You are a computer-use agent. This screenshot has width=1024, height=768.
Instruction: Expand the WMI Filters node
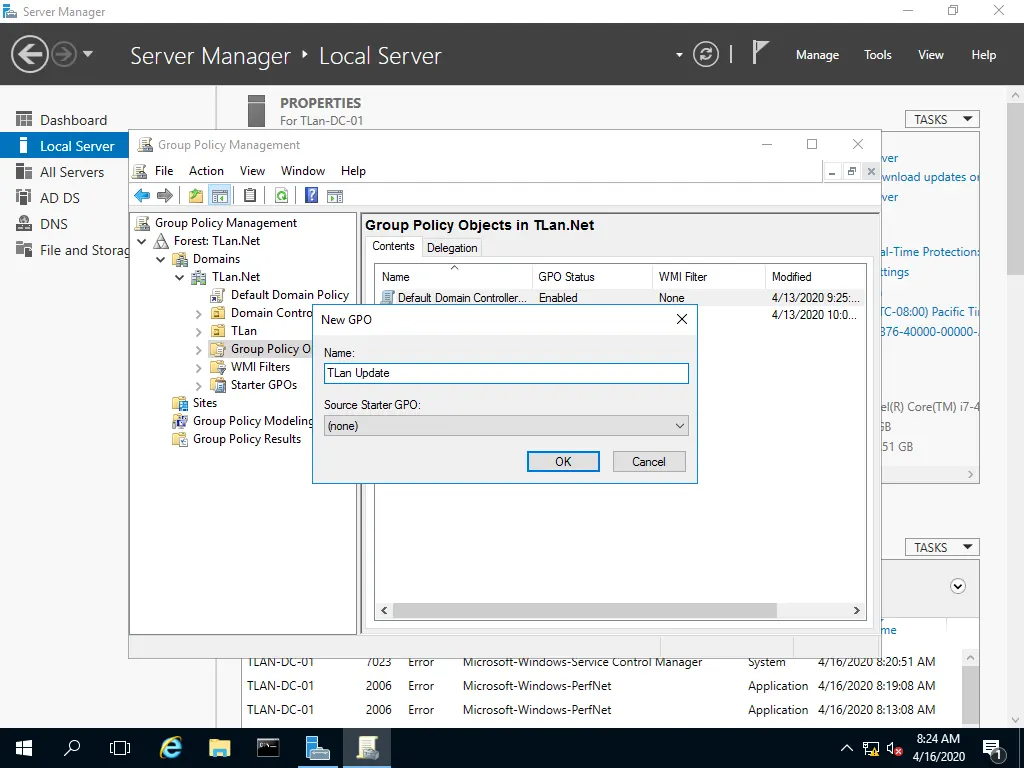(x=199, y=368)
